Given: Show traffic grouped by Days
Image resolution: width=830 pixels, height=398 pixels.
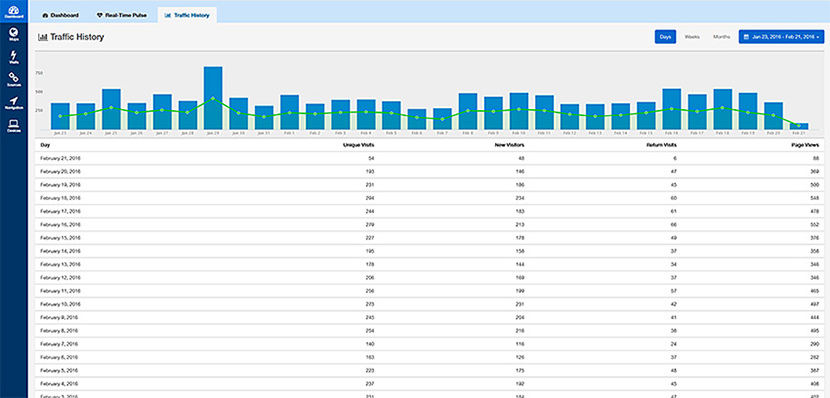Looking at the screenshot, I should click(x=665, y=37).
